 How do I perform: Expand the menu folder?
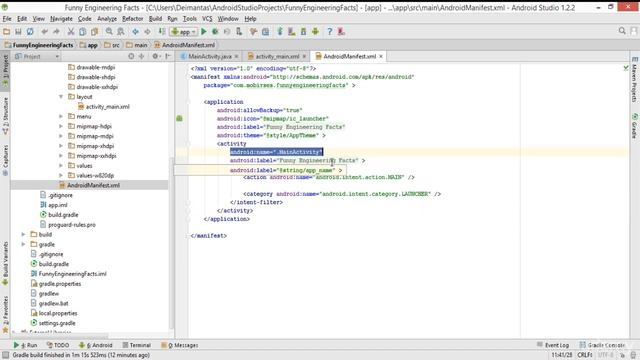(x=61, y=116)
